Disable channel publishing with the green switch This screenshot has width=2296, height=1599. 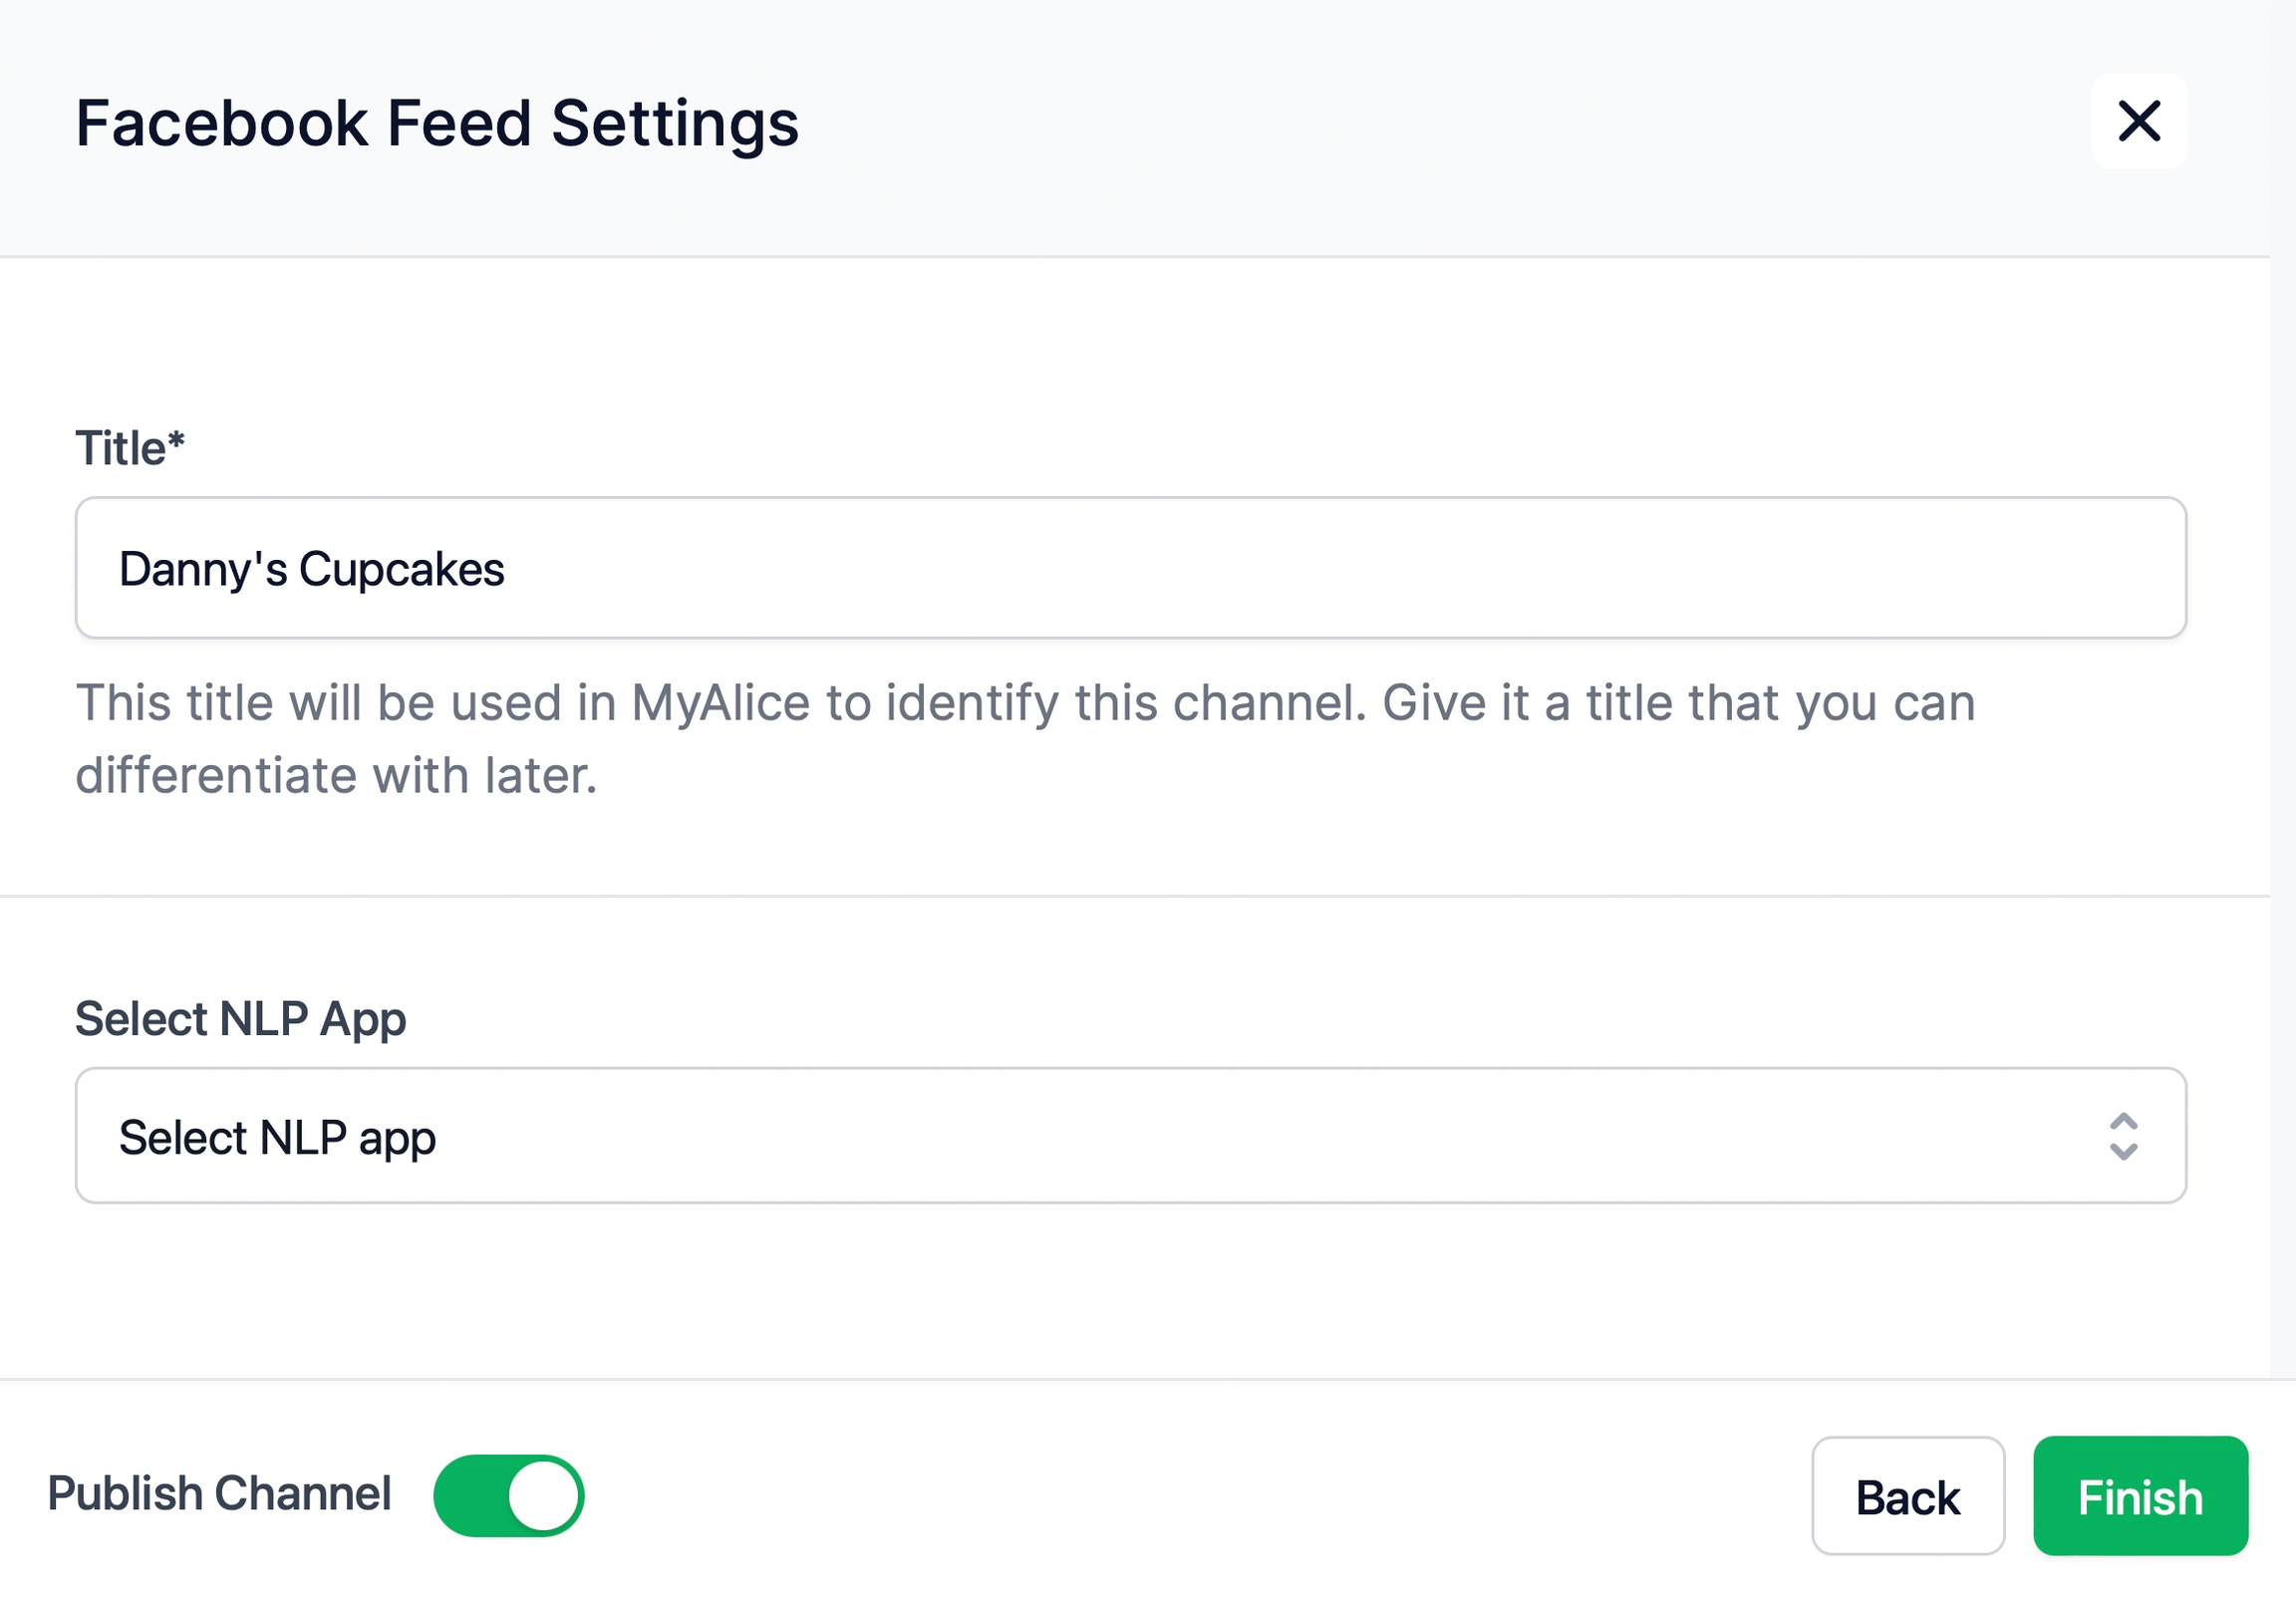[x=508, y=1495]
